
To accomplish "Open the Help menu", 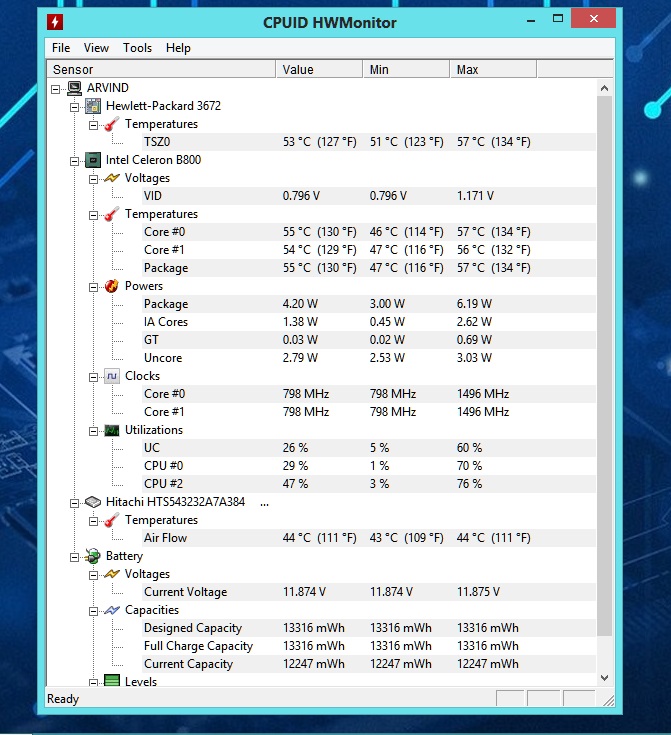I will pos(178,48).
